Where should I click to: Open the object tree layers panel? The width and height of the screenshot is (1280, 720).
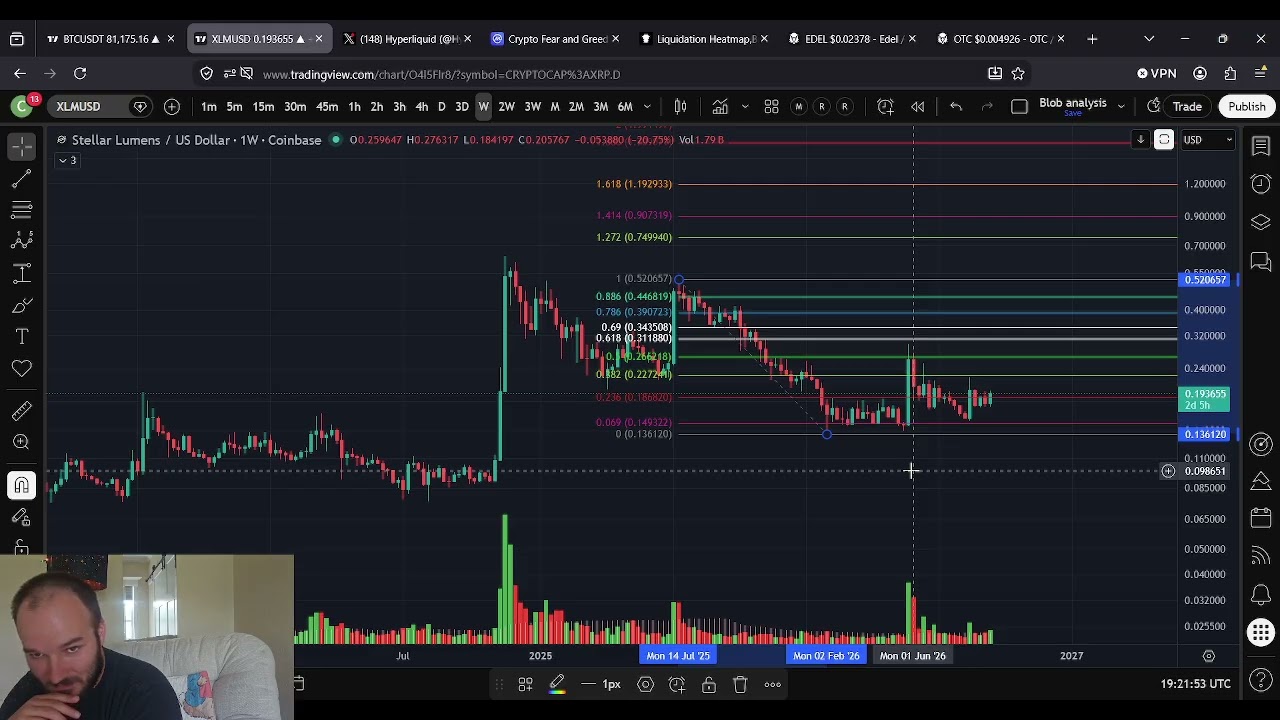[x=1261, y=222]
